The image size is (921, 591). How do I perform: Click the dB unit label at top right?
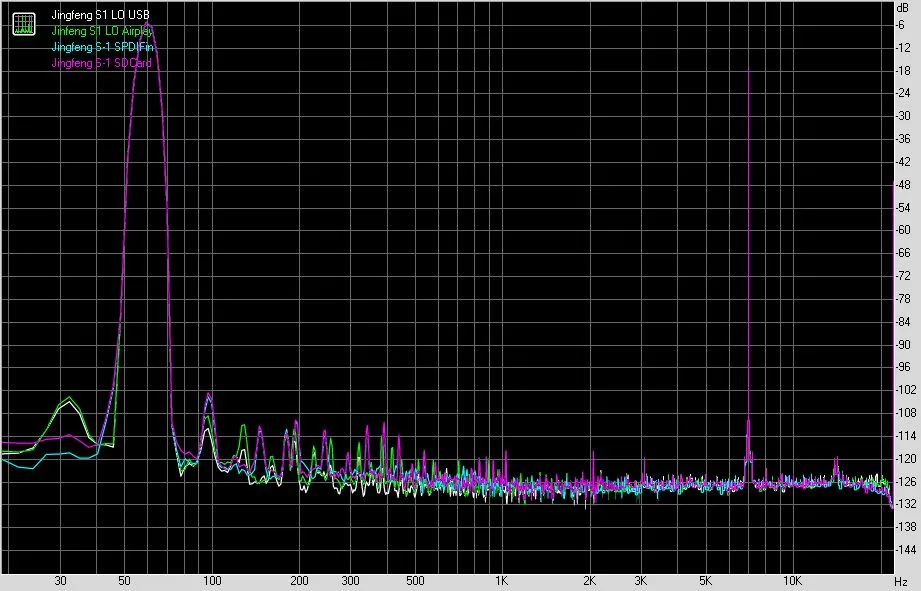tap(902, 8)
